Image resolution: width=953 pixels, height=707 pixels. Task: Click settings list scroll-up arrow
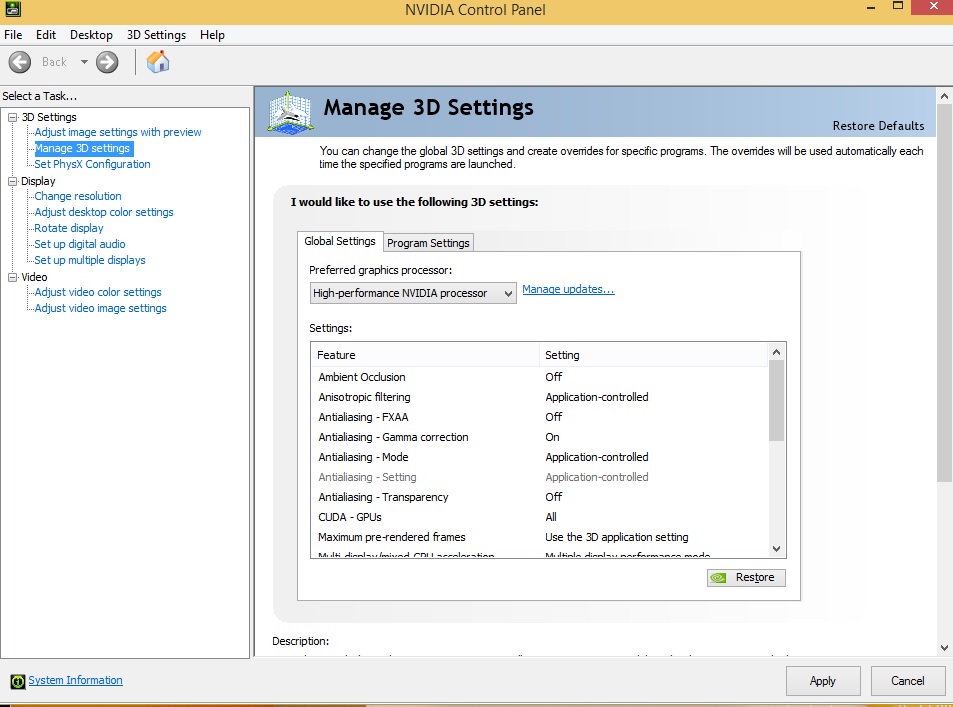(776, 353)
